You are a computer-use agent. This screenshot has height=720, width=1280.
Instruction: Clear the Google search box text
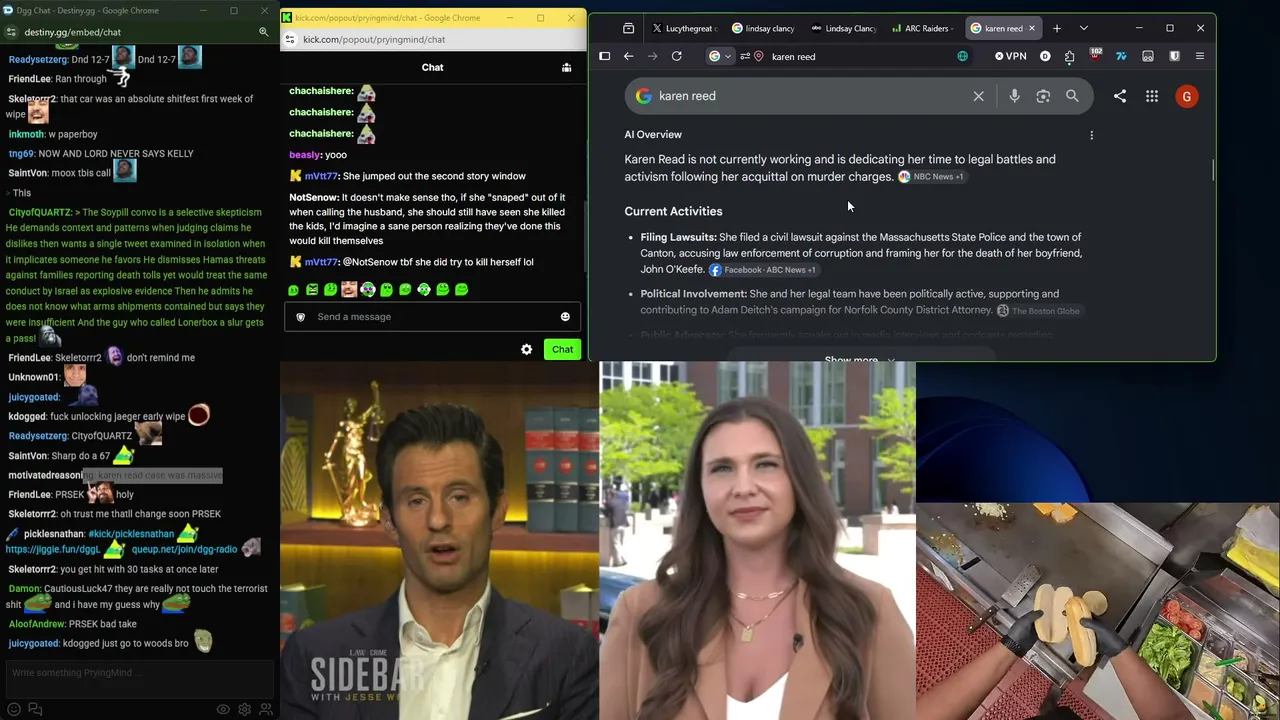tap(979, 96)
